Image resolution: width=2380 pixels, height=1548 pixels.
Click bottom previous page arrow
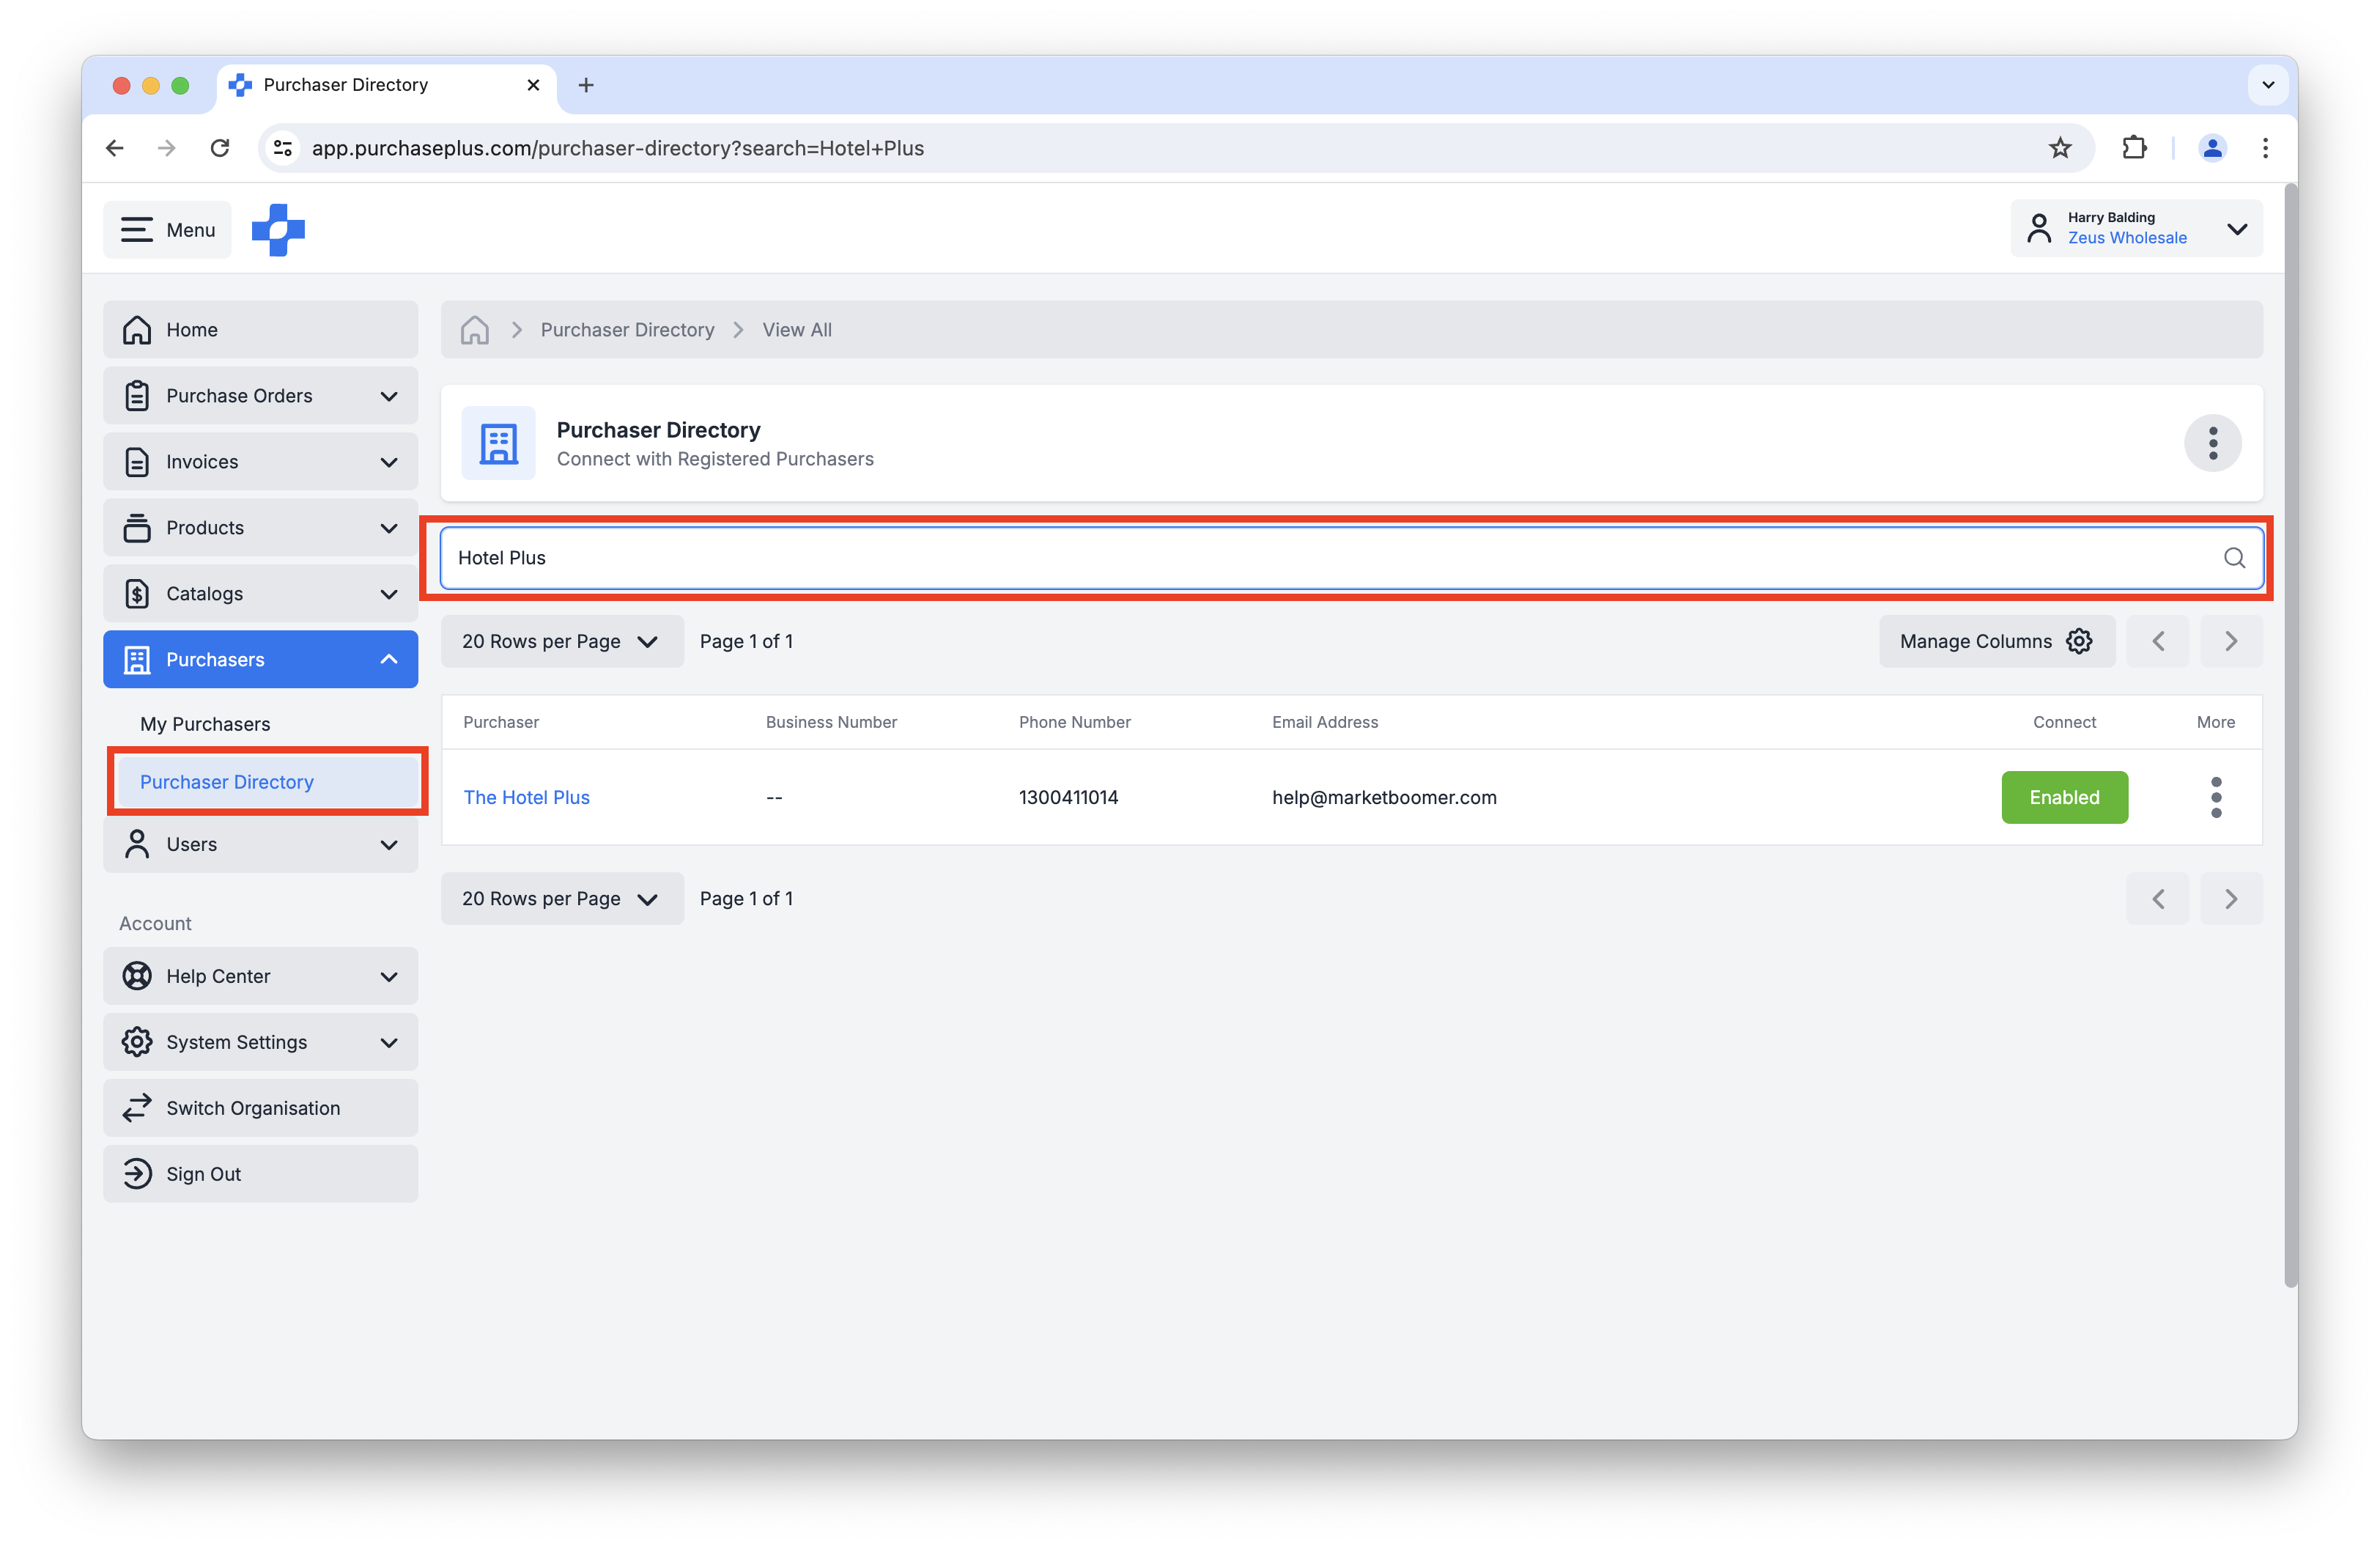point(2157,899)
